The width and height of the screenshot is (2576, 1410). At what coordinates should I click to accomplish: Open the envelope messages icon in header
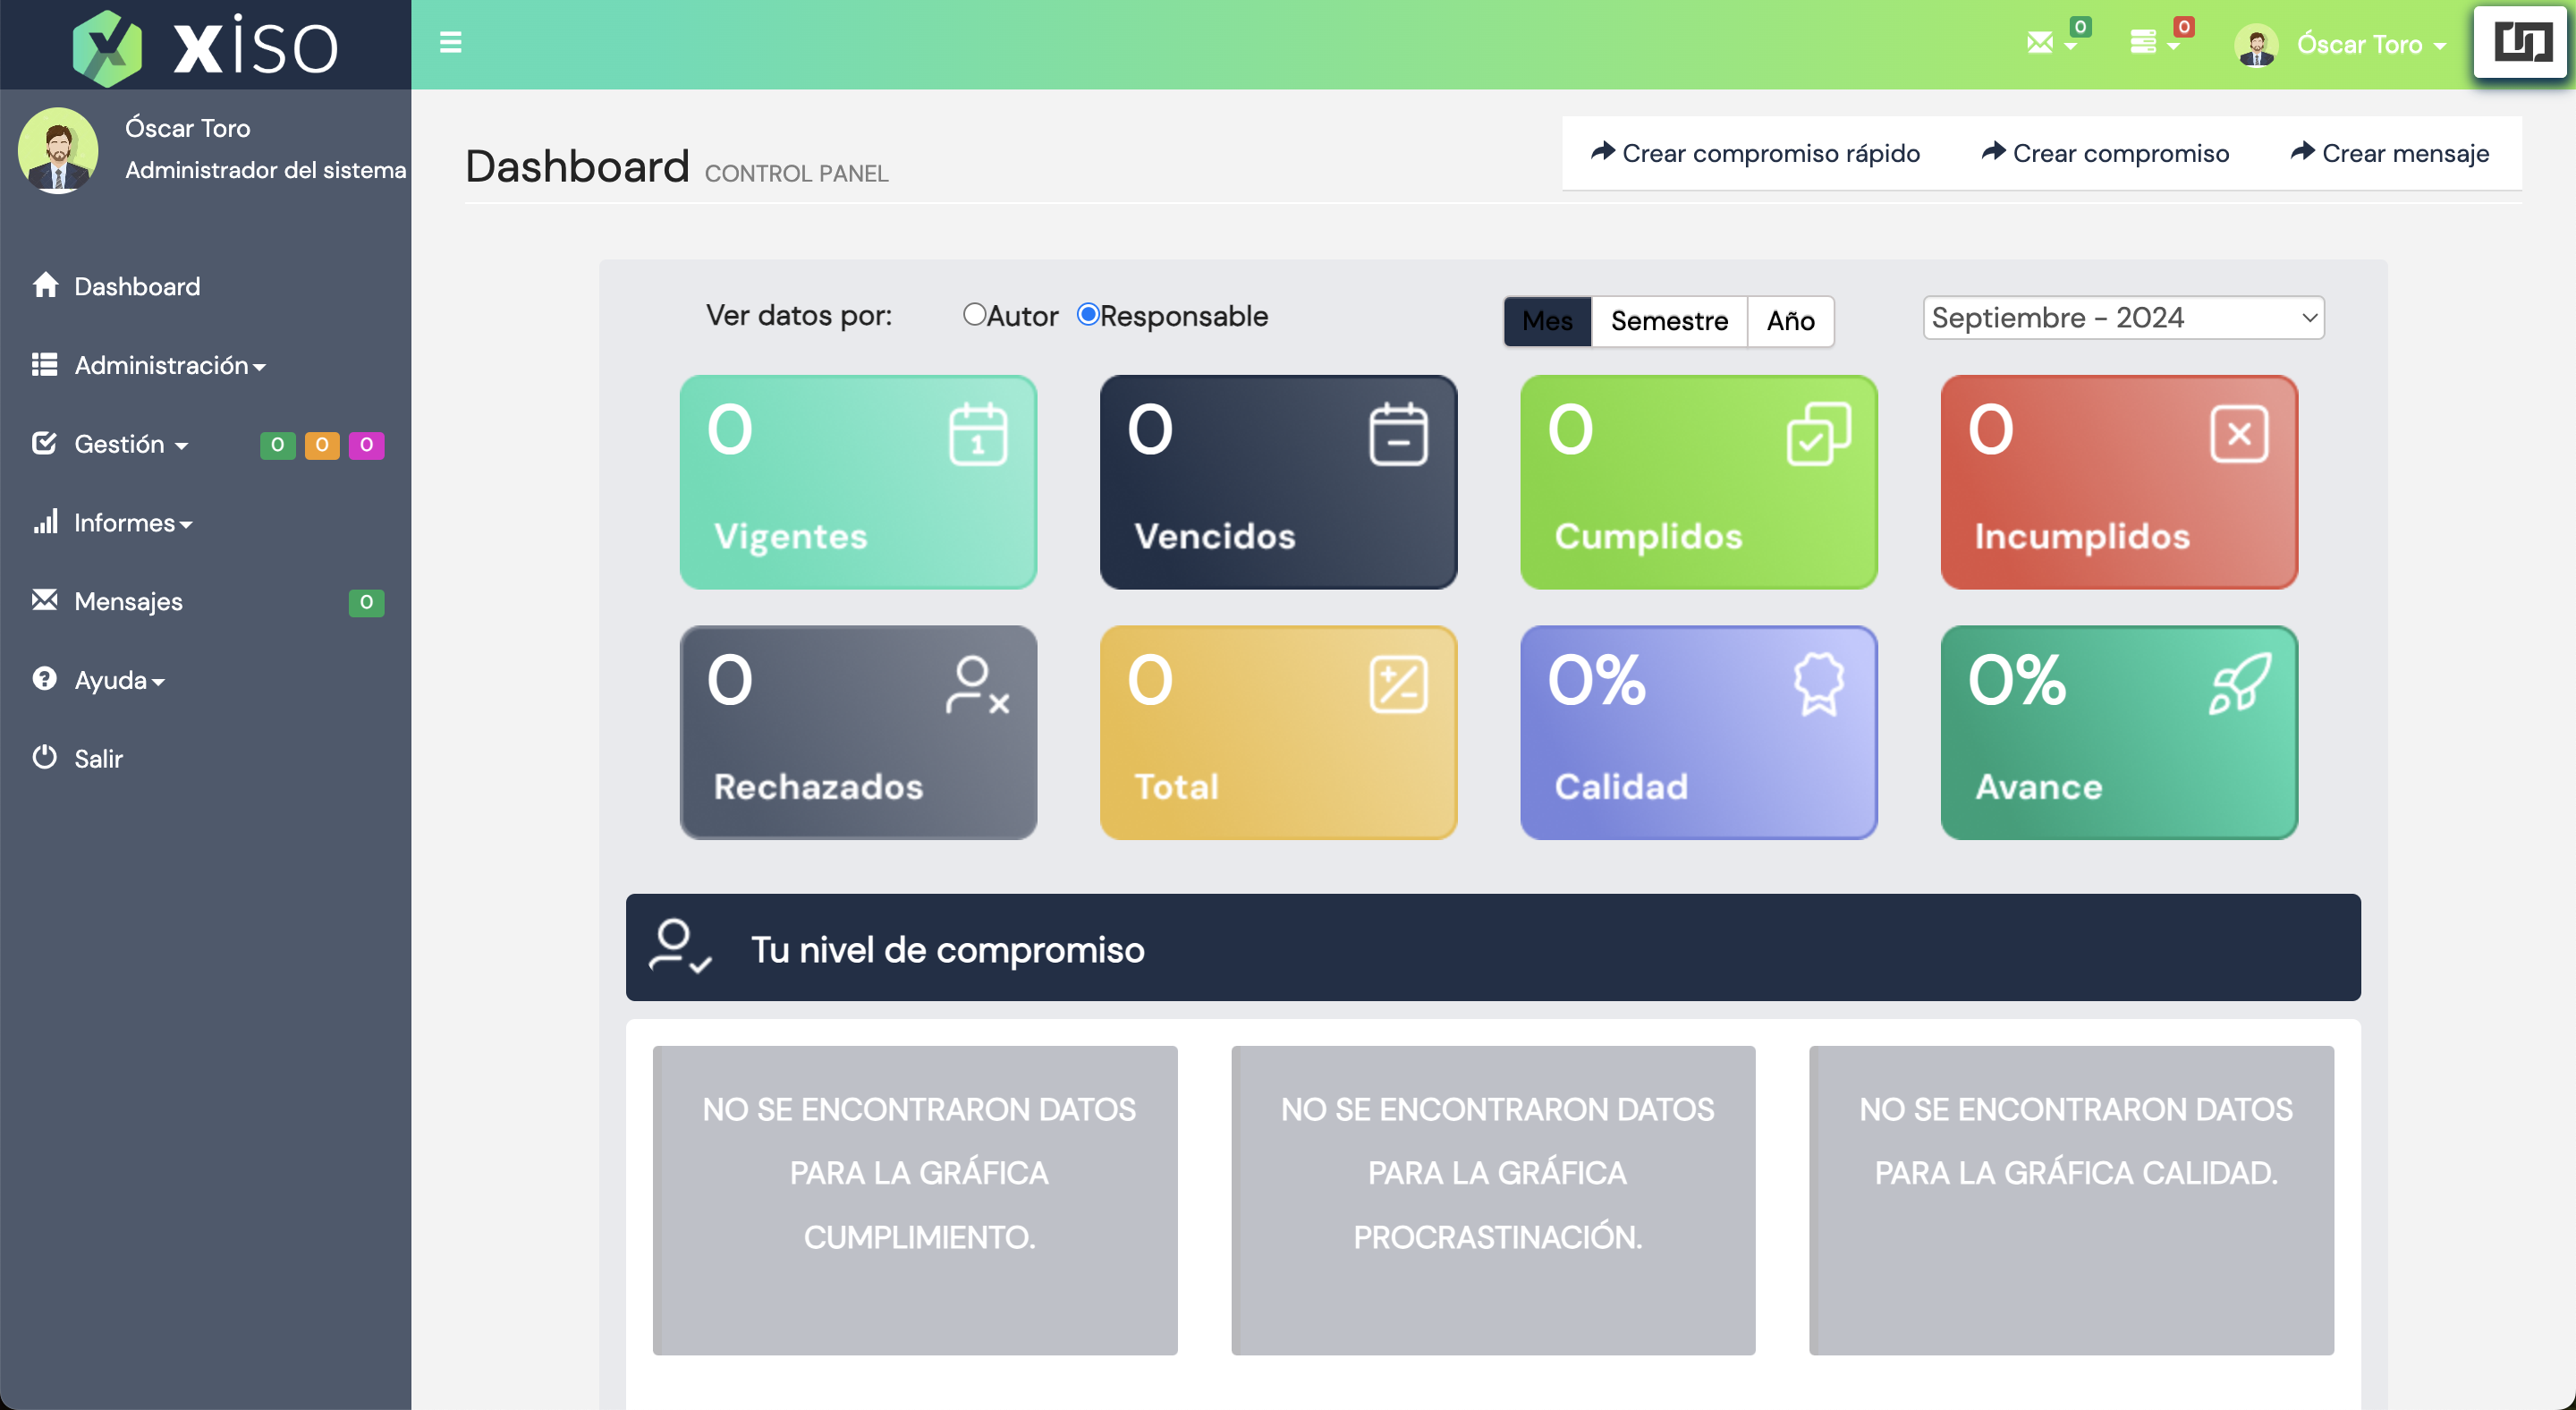2040,43
